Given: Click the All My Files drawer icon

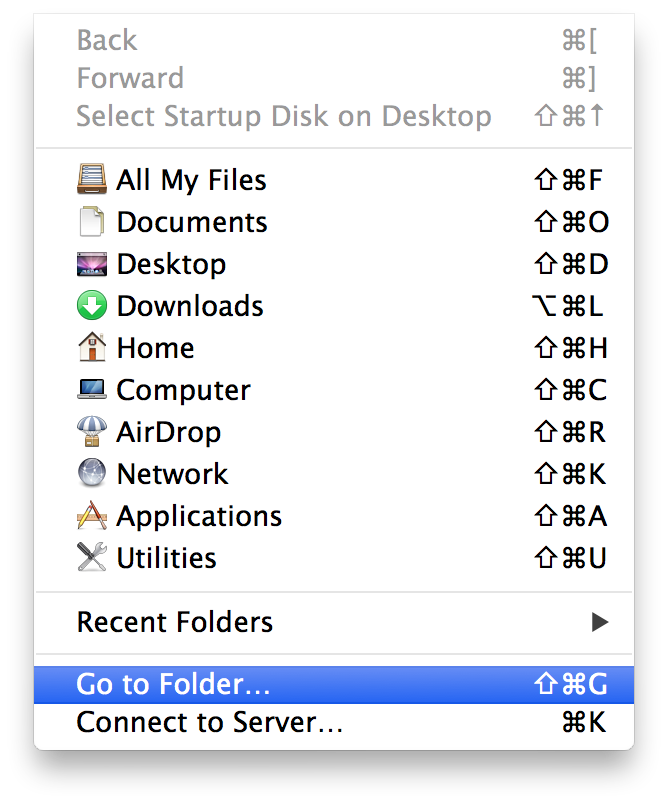Looking at the screenshot, I should (91, 180).
